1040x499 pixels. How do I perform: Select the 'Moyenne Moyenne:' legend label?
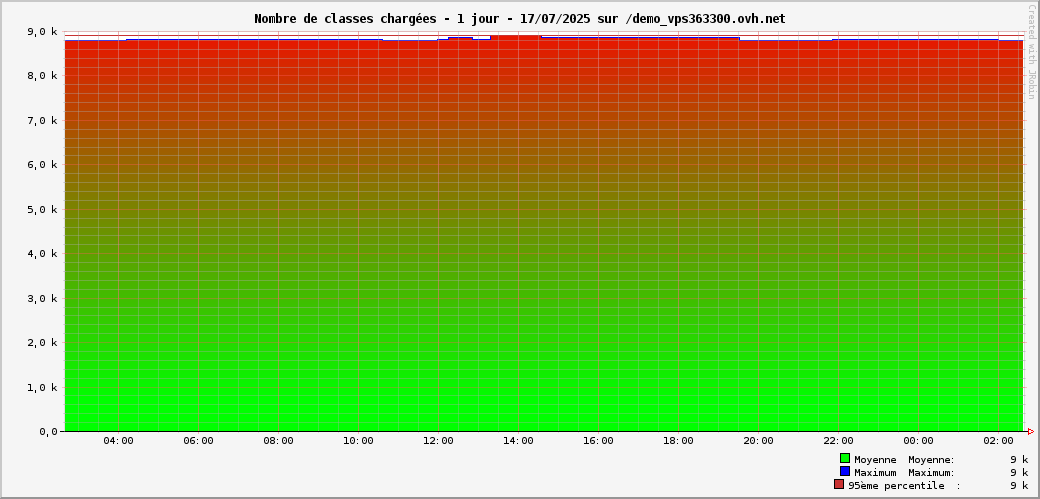click(x=904, y=459)
